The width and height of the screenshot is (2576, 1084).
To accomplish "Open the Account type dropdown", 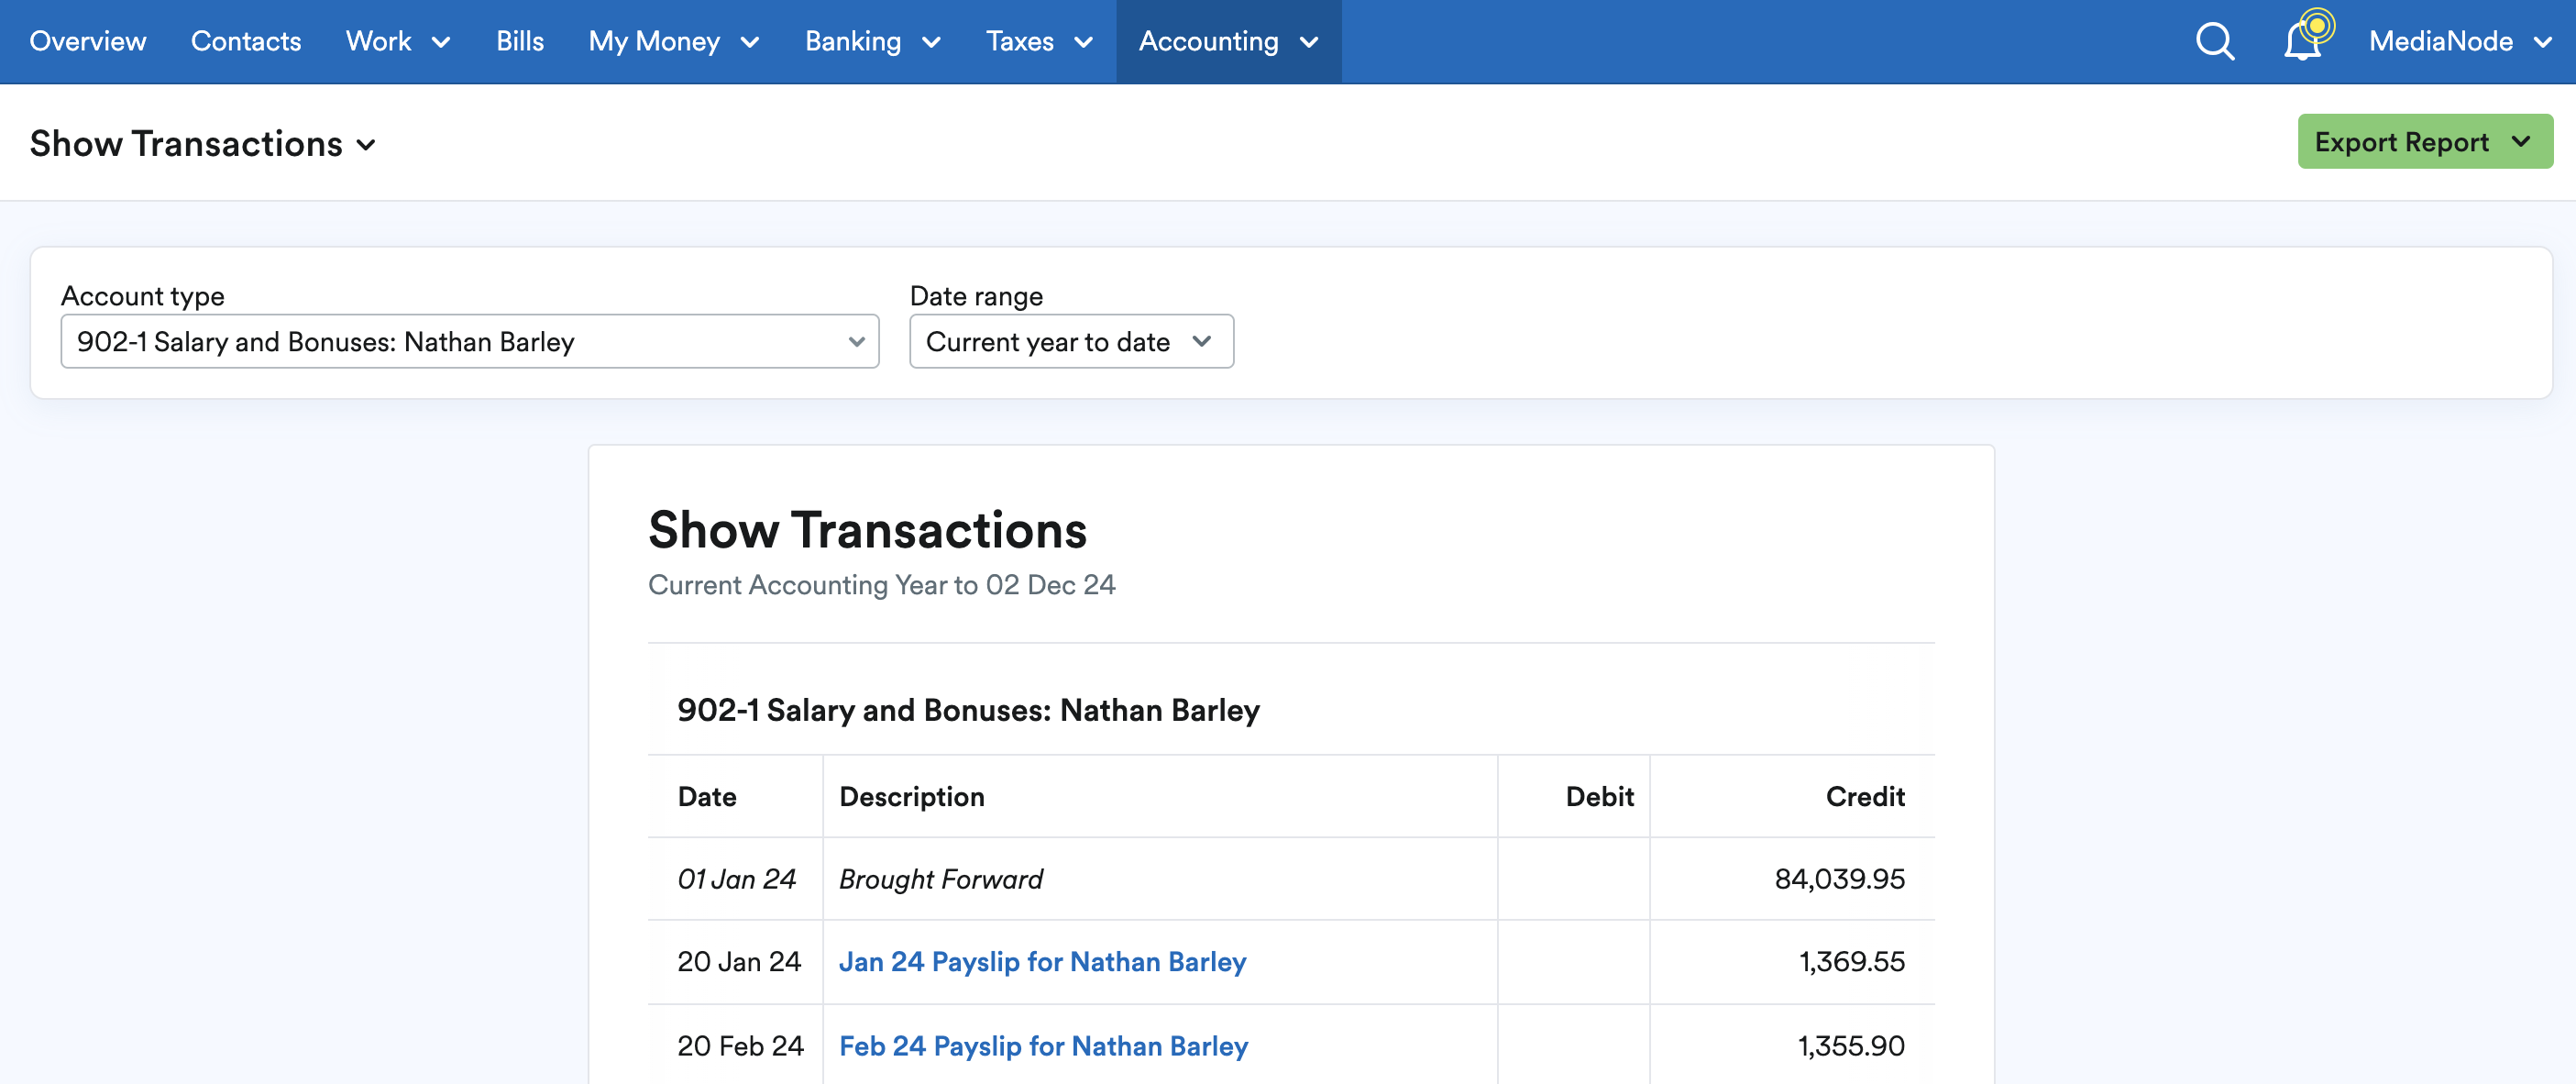I will [470, 341].
